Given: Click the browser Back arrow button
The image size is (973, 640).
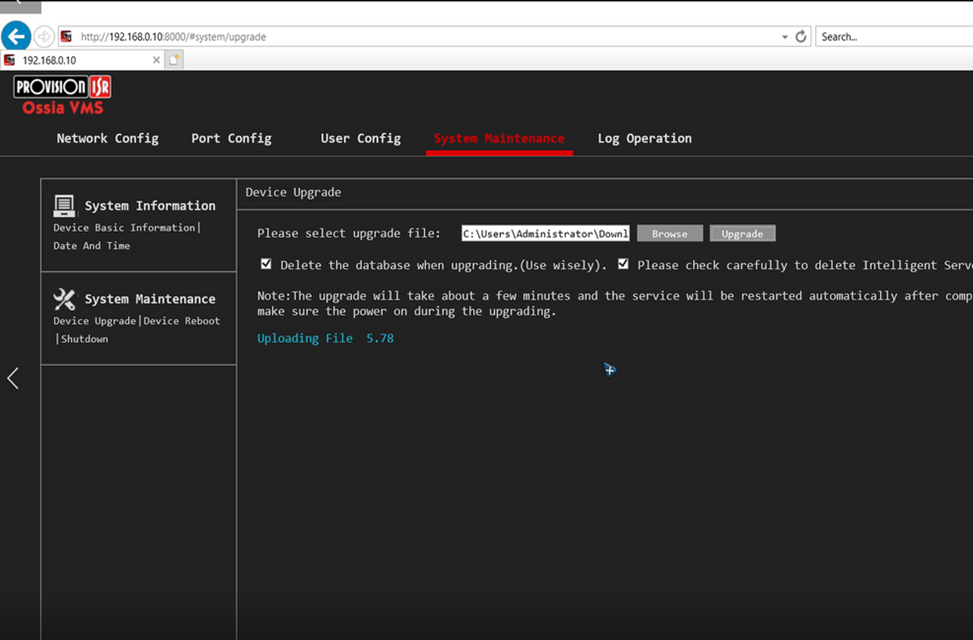Looking at the screenshot, I should [16, 36].
